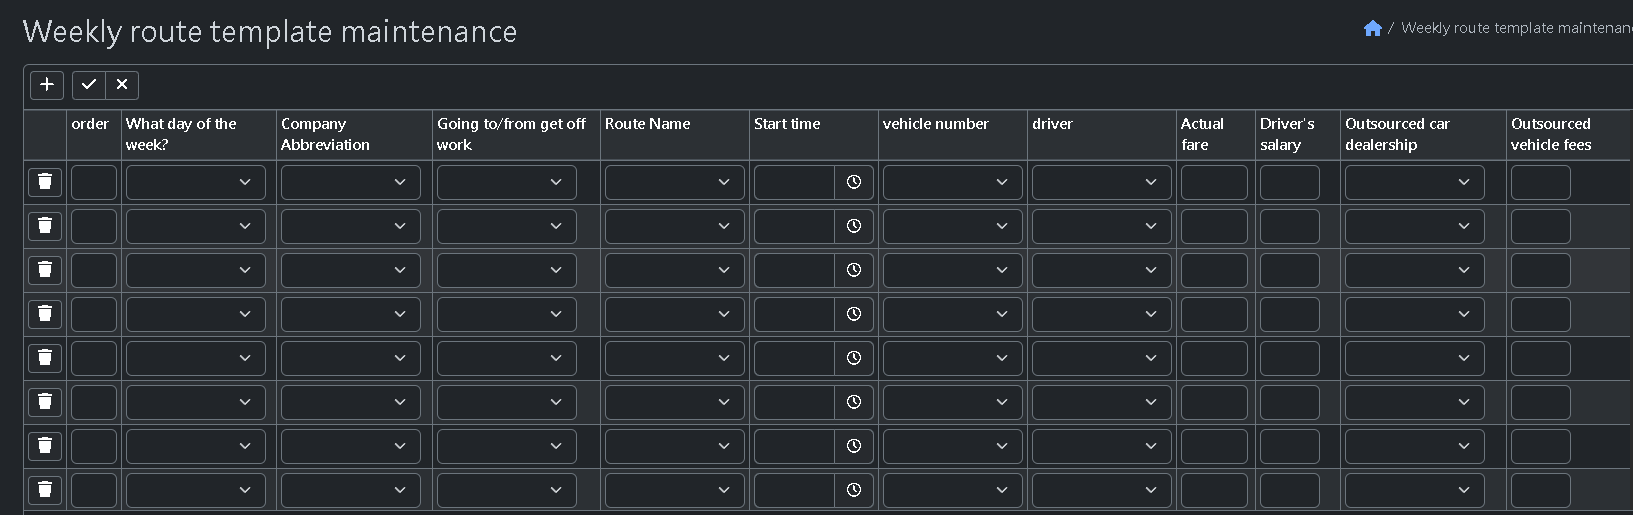Open Outsourced car dealership dropdown, first row
1633x515 pixels.
pos(1414,182)
